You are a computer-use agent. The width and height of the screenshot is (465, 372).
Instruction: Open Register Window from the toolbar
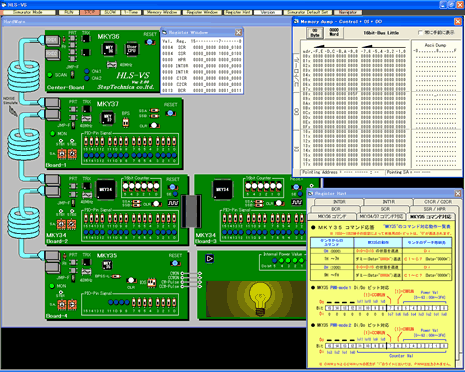(202, 12)
